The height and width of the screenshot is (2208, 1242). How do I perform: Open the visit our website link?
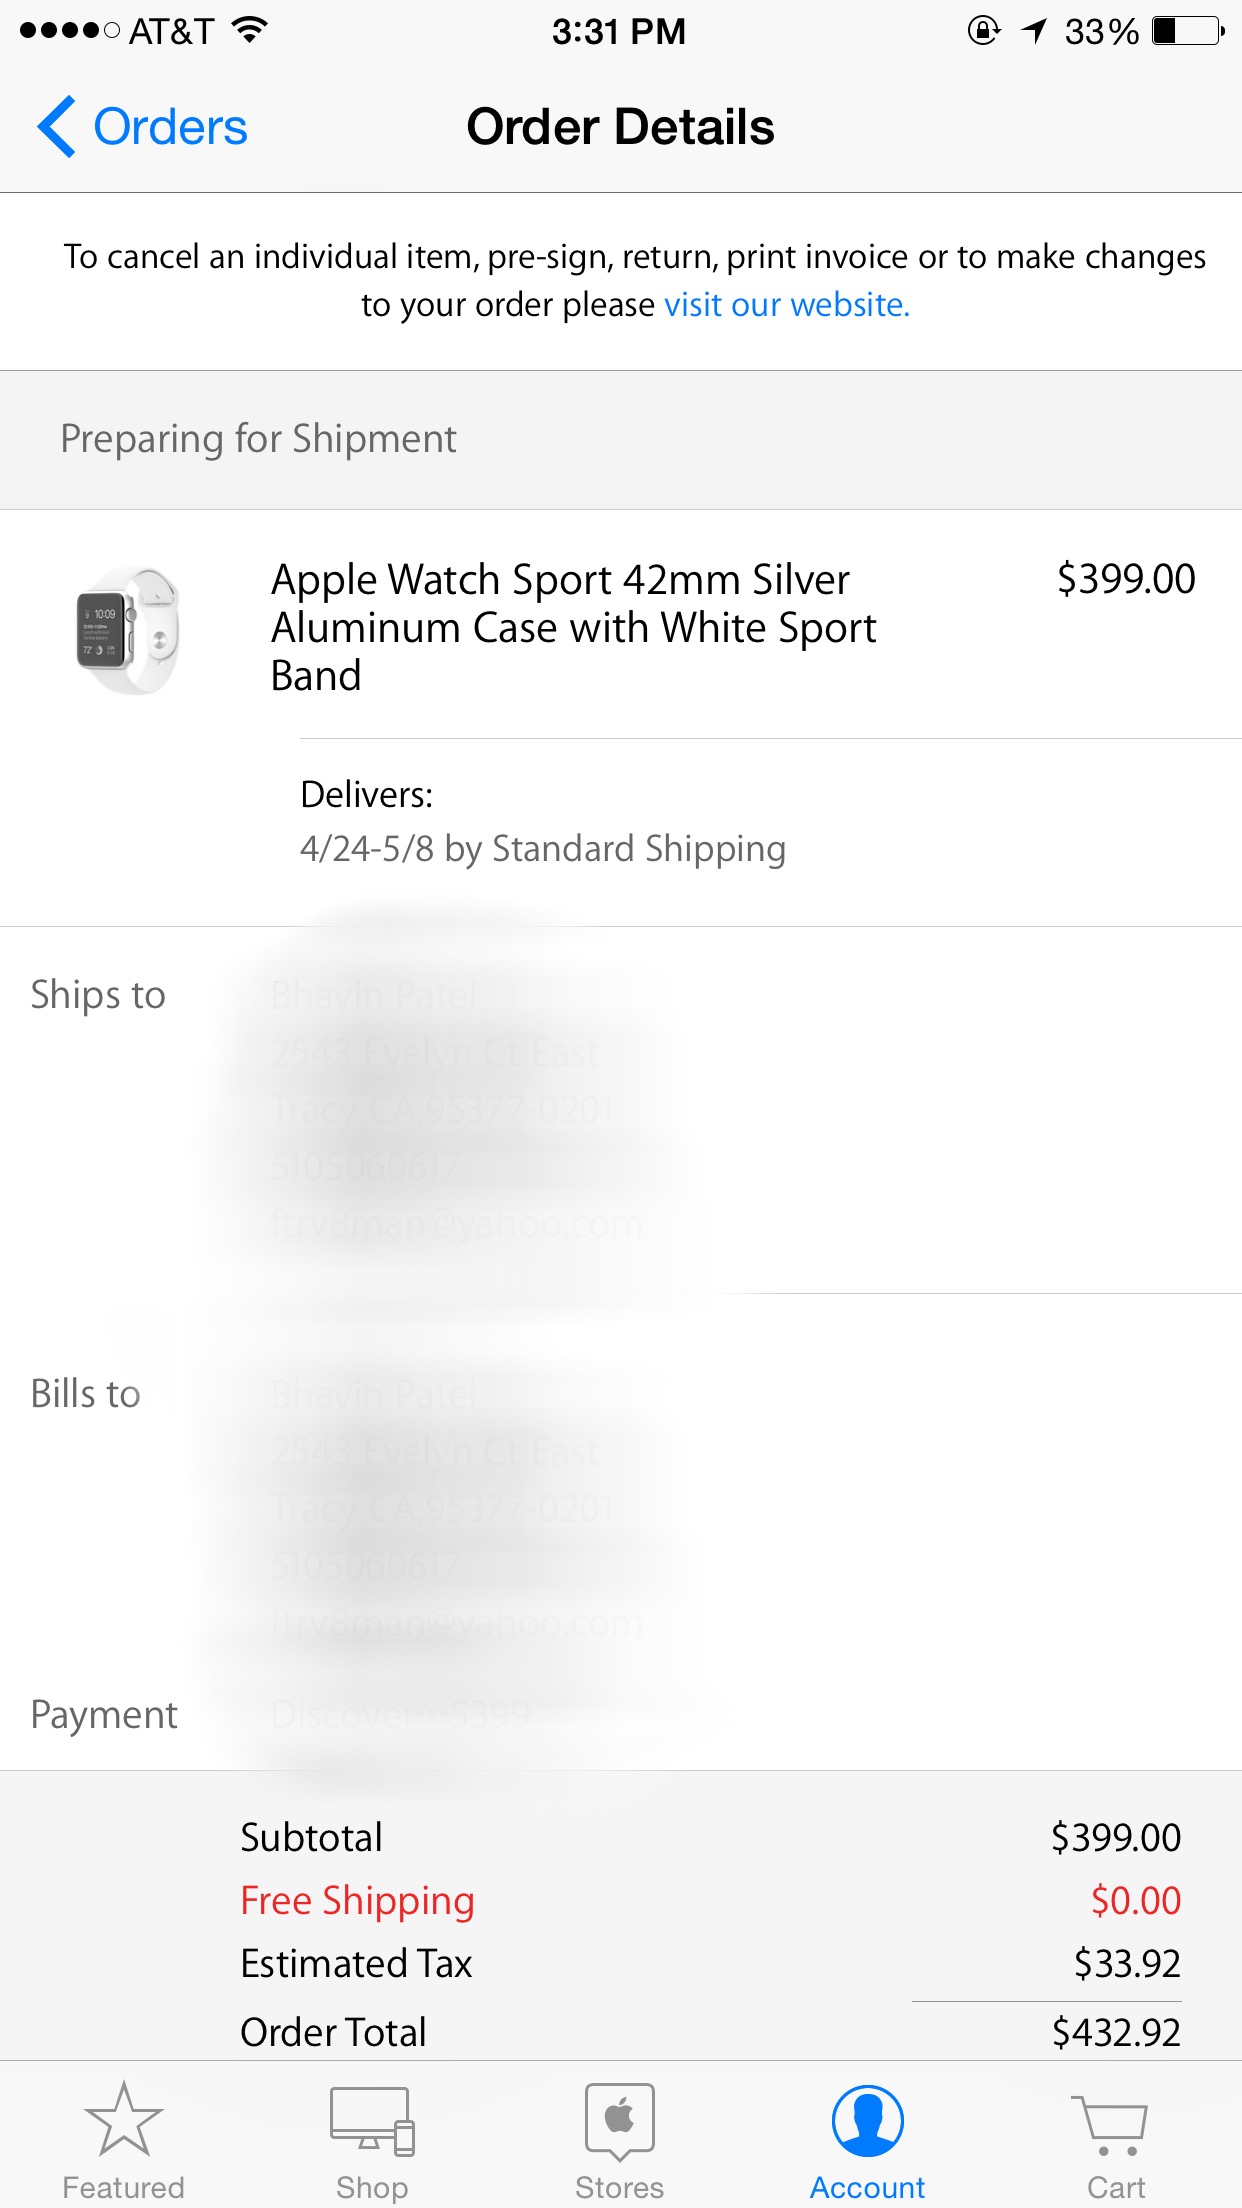(787, 304)
